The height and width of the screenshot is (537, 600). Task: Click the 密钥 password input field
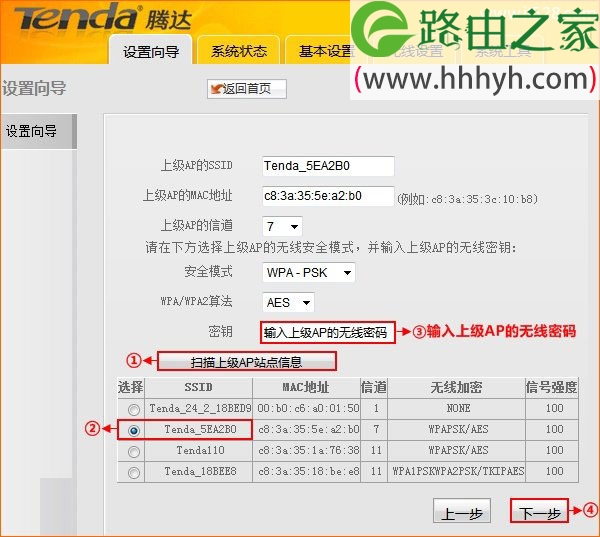pyautogui.click(x=328, y=332)
